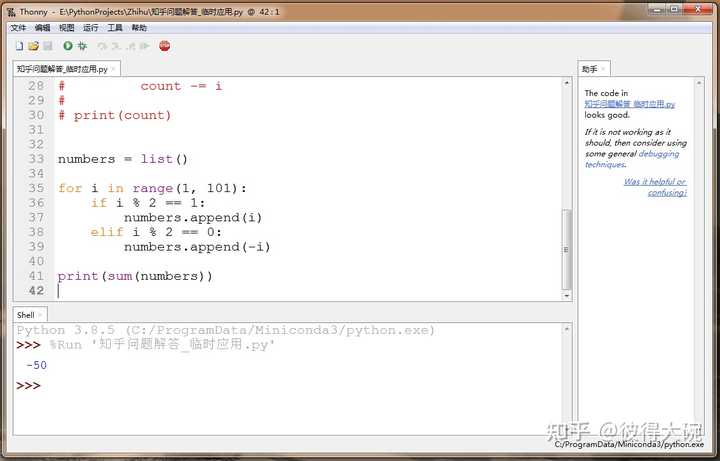Click the numbers.append(i) line
720x461 pixels.
[x=193, y=218]
